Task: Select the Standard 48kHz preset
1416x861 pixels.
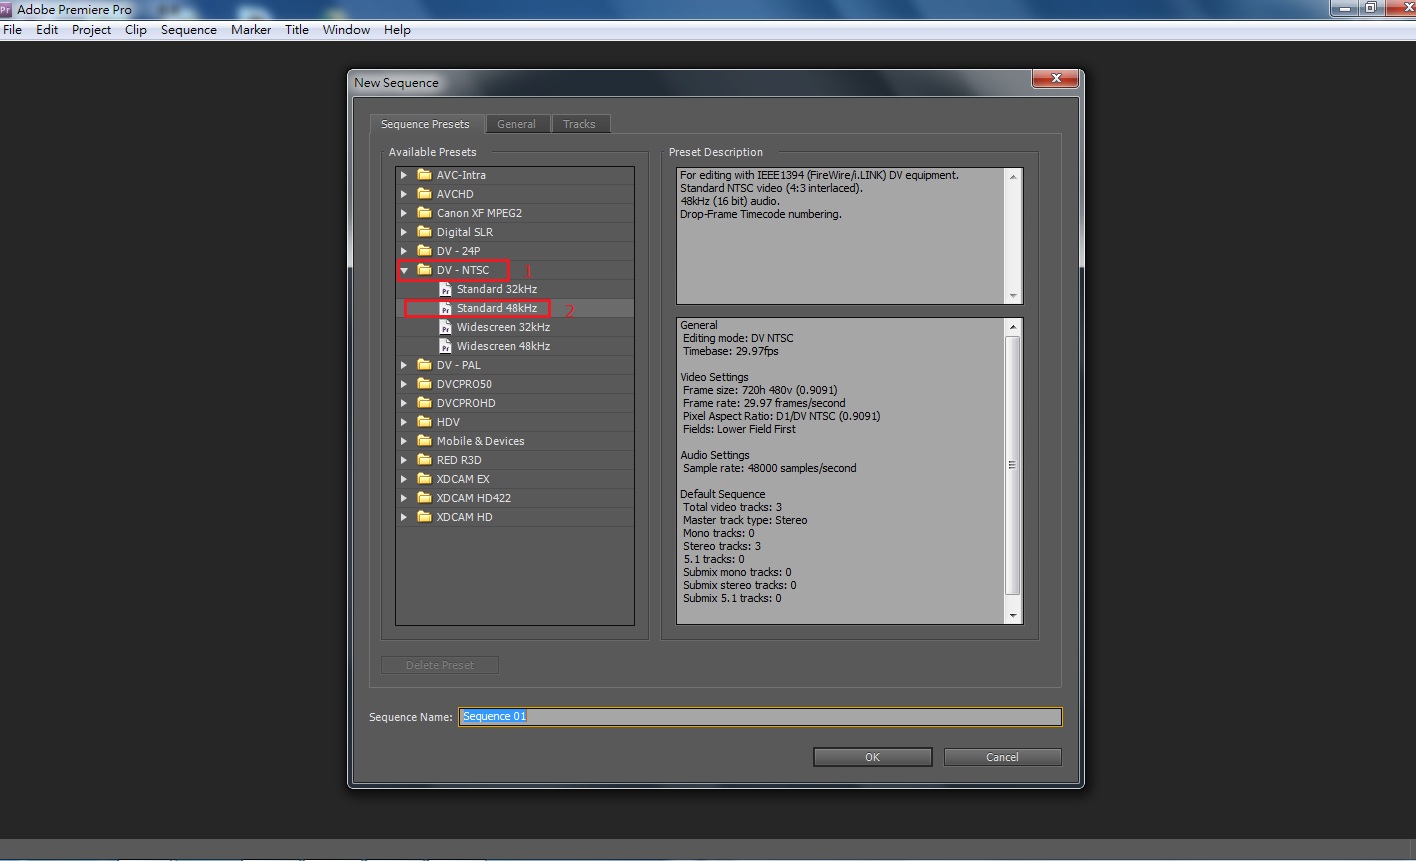Action: (497, 308)
